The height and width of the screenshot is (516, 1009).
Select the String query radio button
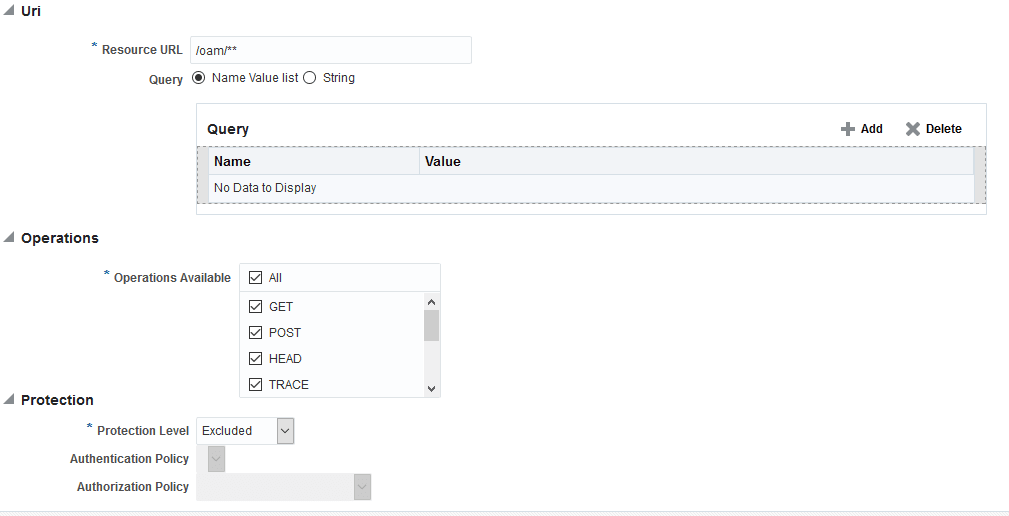tap(310, 78)
